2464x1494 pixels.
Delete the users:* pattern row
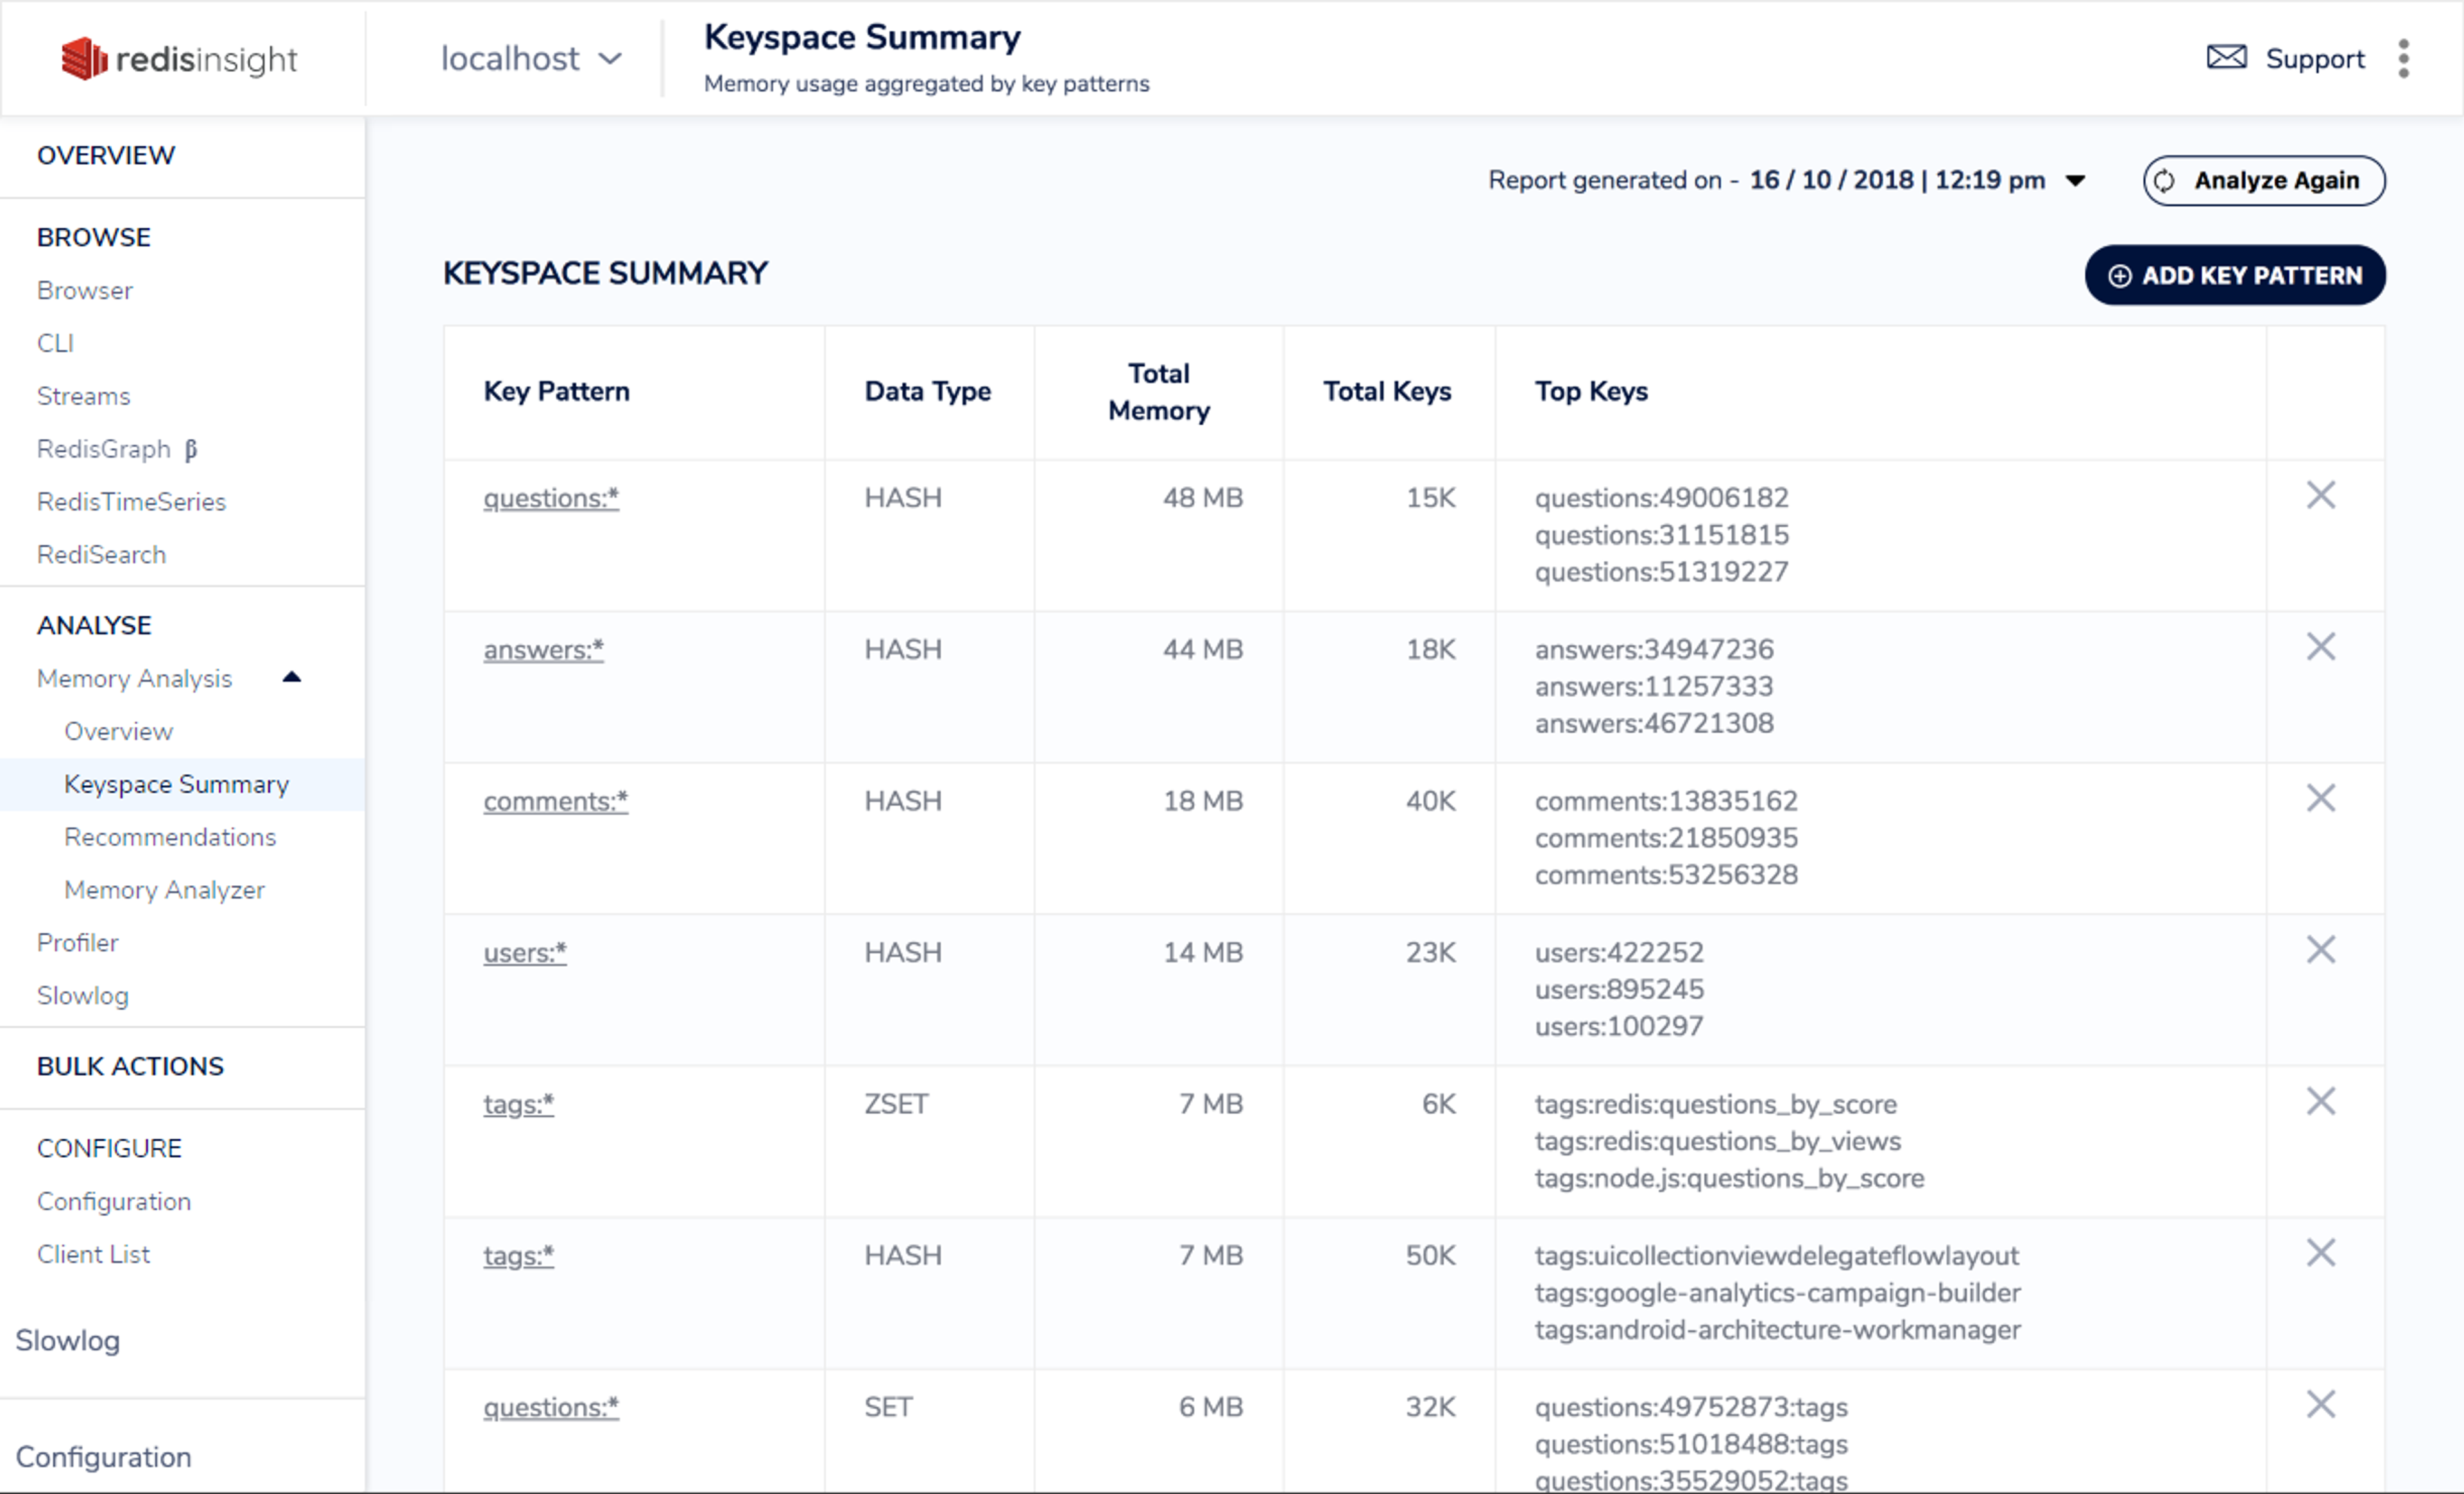coord(2320,950)
